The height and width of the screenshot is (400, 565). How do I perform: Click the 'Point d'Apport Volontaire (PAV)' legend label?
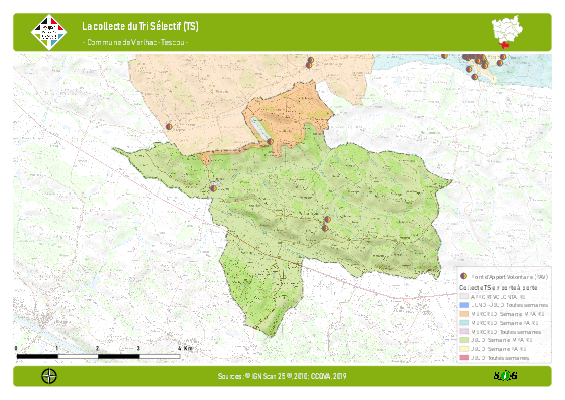click(510, 277)
